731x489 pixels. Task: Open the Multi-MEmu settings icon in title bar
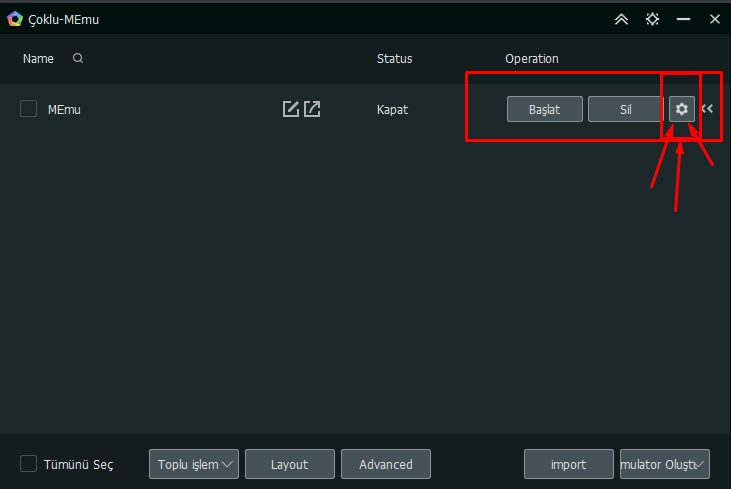coord(652,19)
